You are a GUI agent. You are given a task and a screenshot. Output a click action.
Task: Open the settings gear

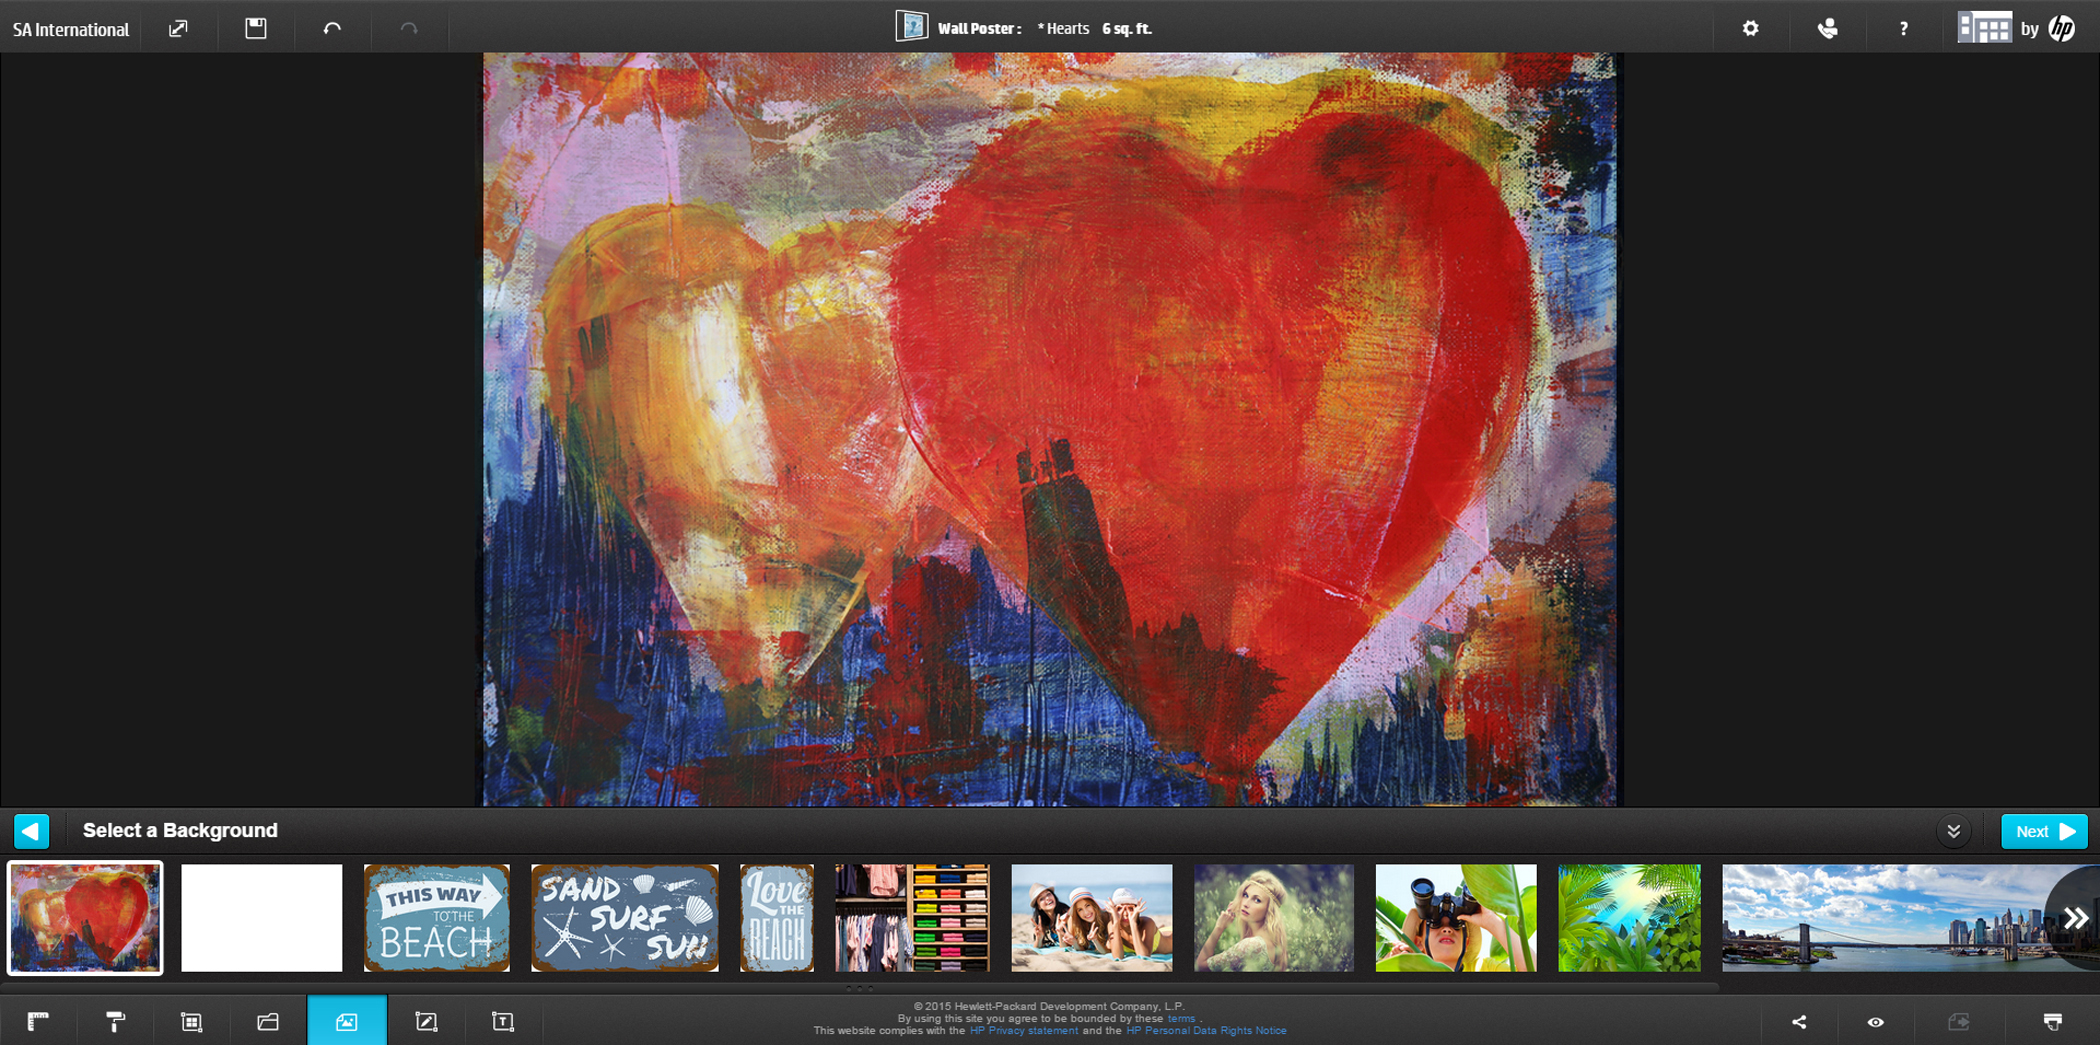coord(1750,28)
